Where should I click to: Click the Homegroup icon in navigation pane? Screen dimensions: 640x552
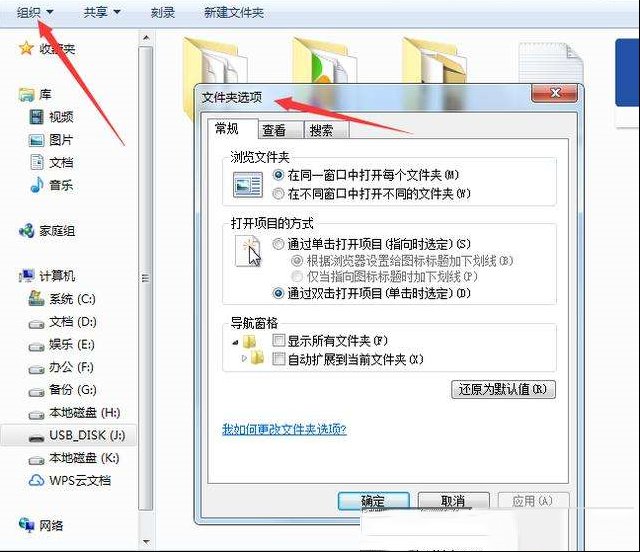coord(27,231)
